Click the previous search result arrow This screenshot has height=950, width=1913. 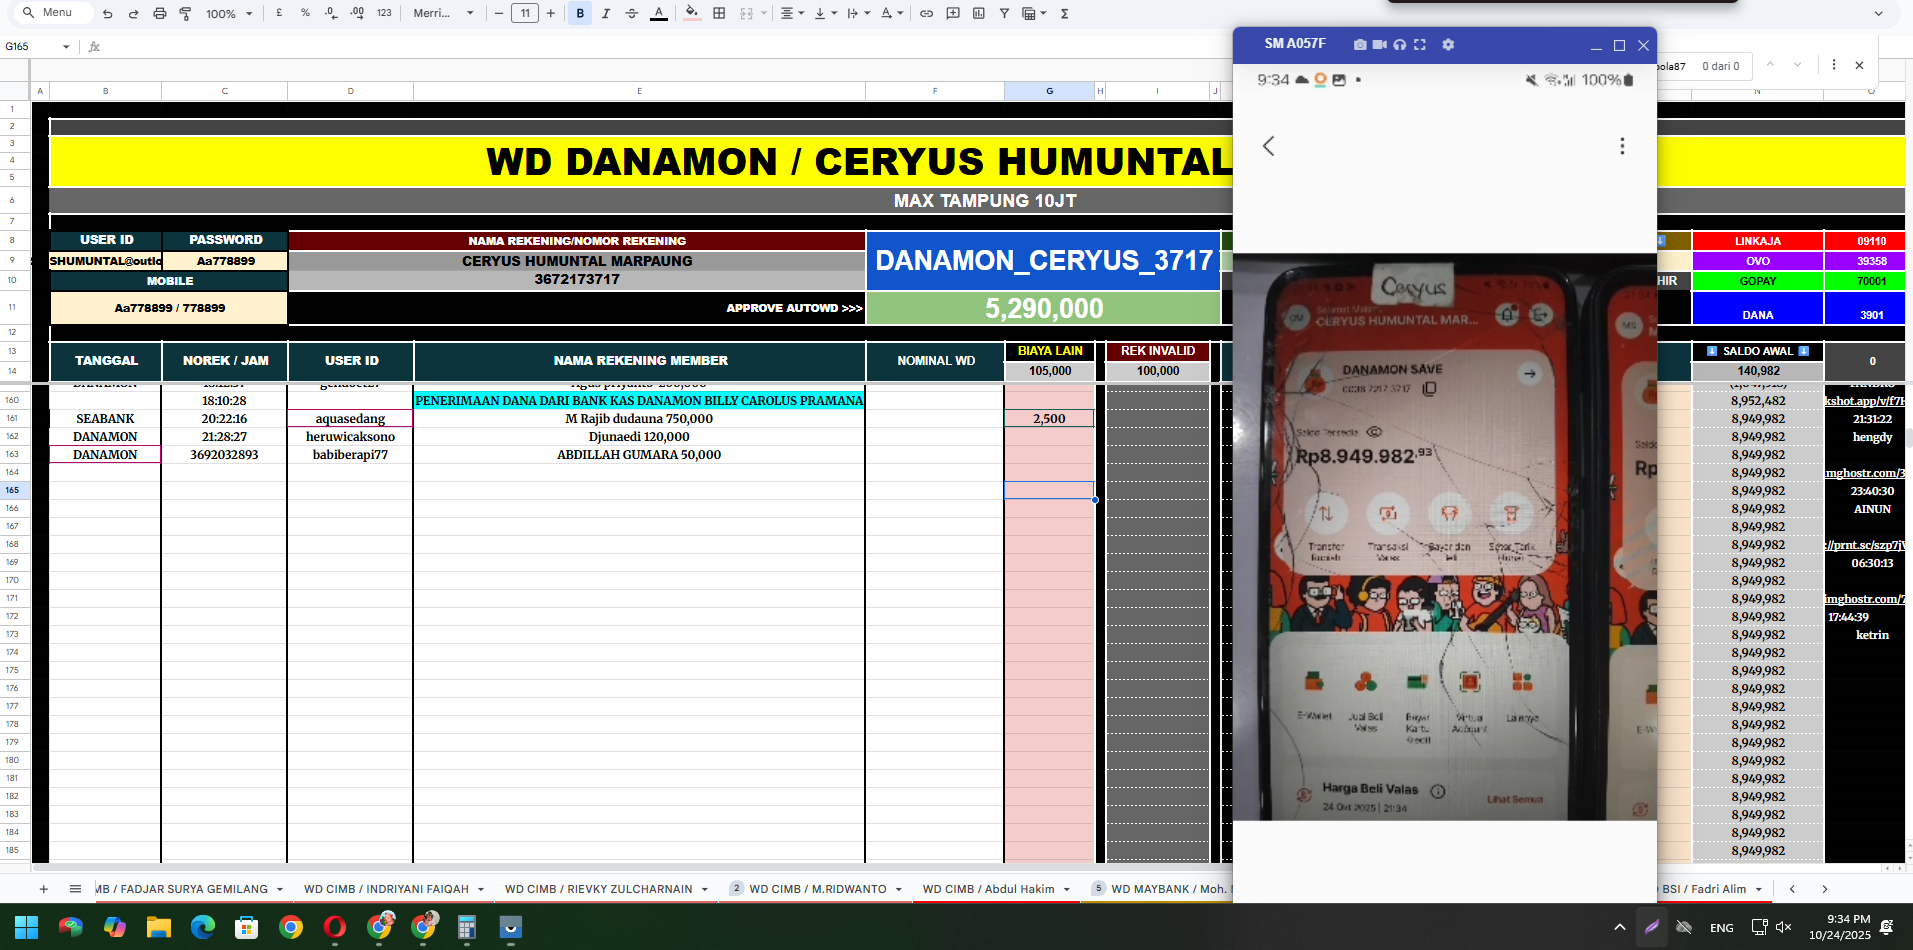[x=1770, y=65]
